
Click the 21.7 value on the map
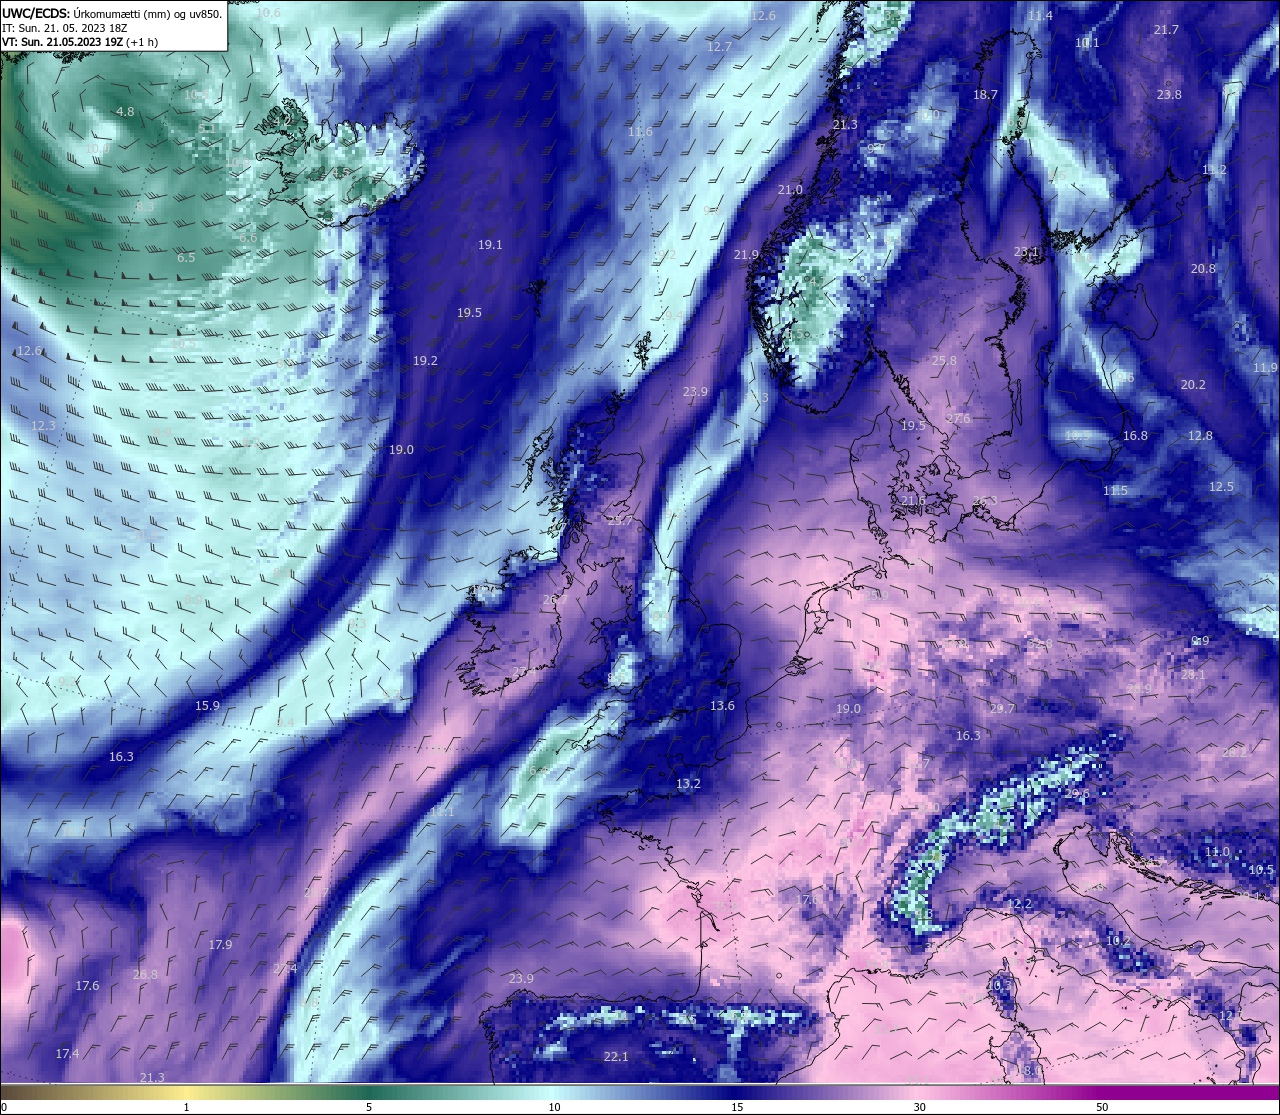1166,30
